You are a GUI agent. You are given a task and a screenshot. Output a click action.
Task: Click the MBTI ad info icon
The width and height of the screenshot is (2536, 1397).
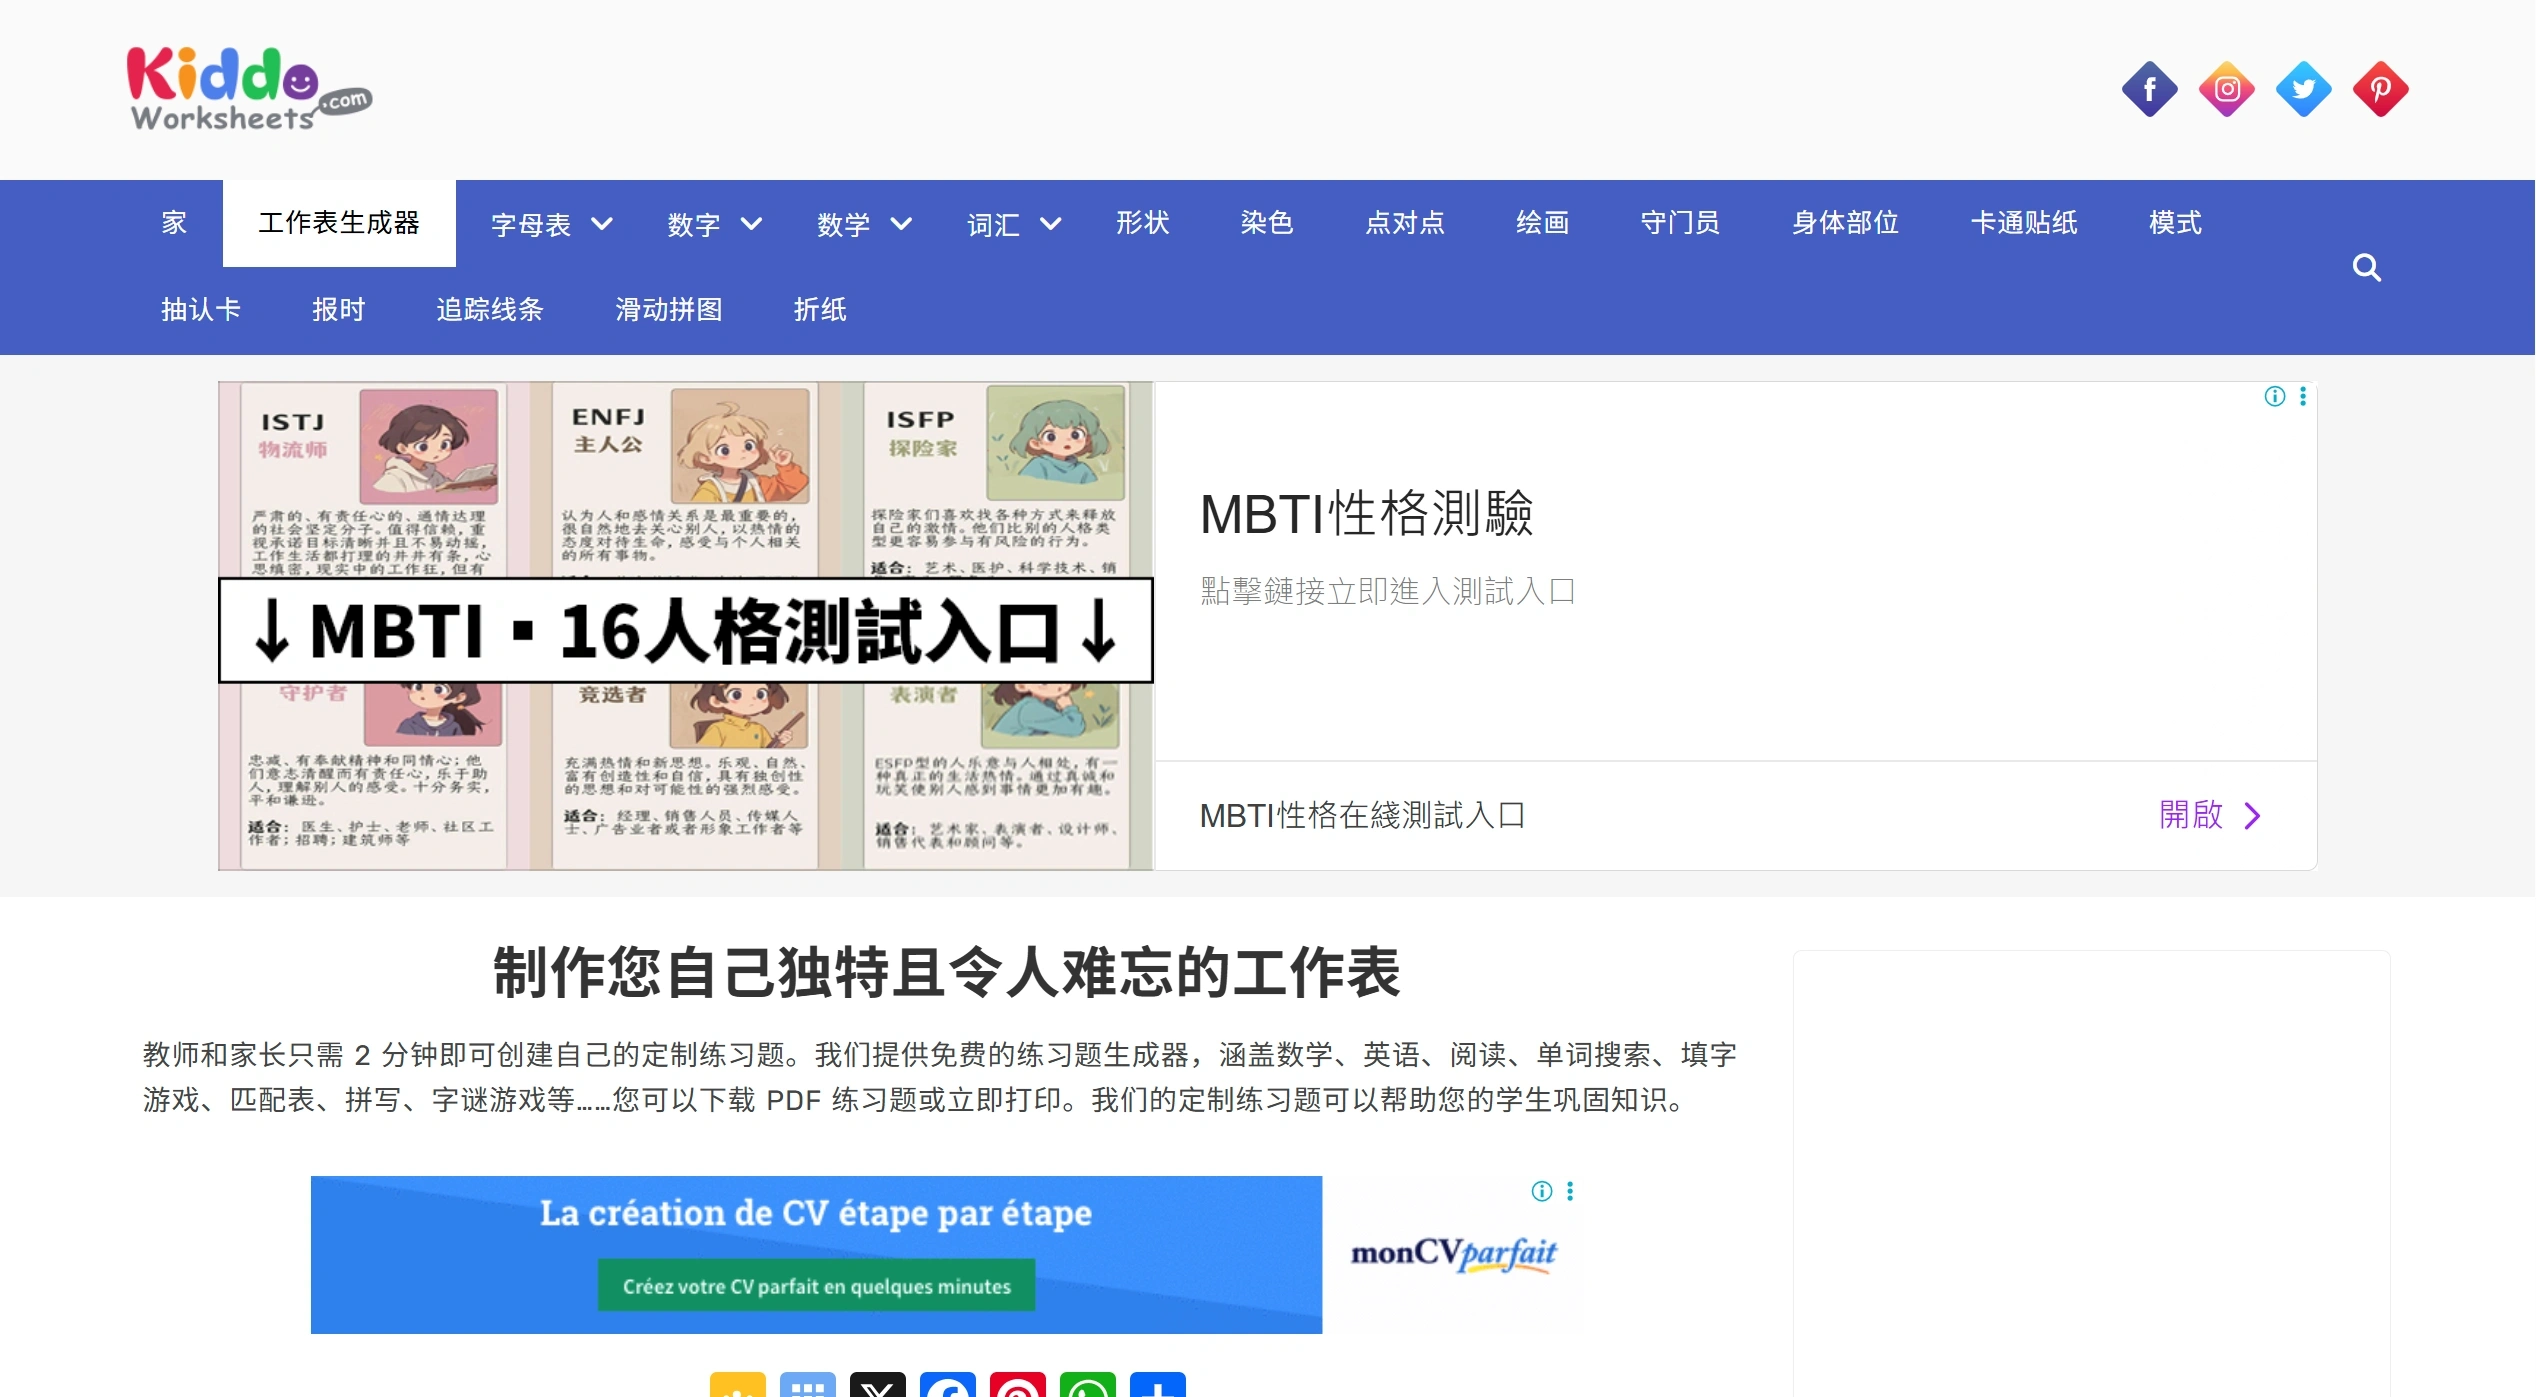[2274, 397]
